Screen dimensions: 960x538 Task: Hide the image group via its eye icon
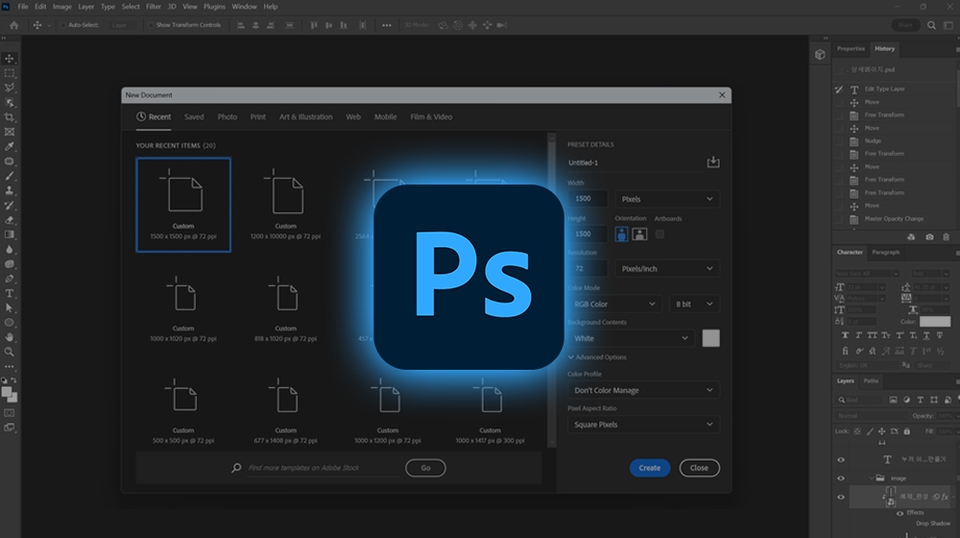coord(841,479)
